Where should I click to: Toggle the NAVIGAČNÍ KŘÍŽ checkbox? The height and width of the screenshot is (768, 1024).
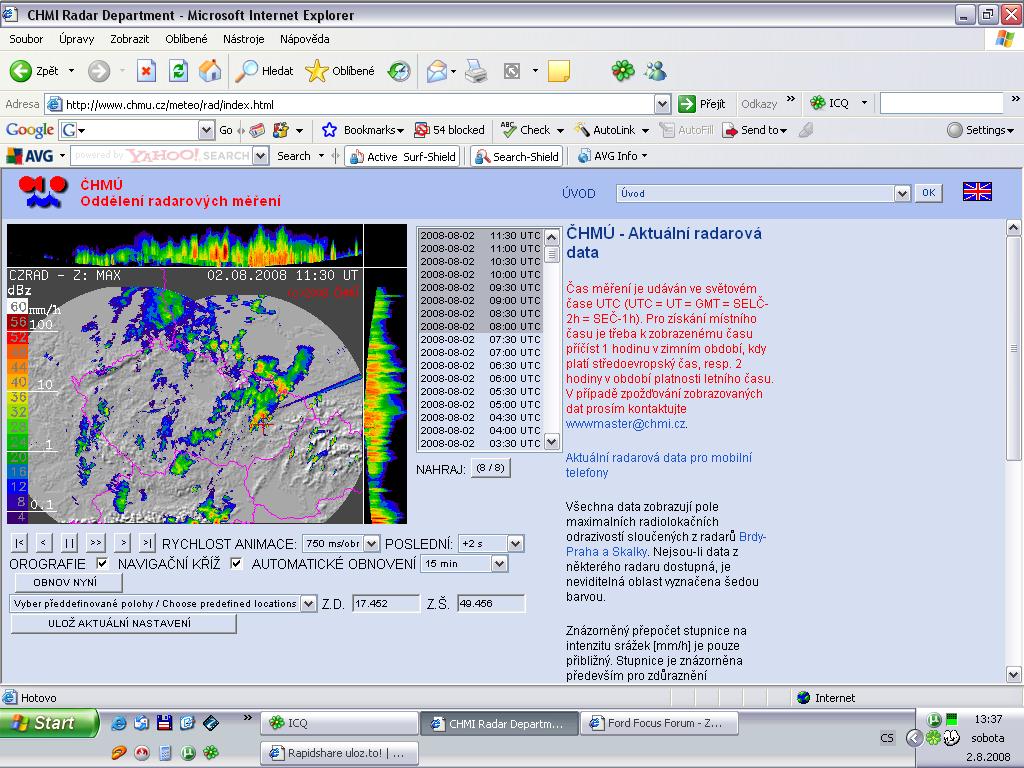coord(236,564)
